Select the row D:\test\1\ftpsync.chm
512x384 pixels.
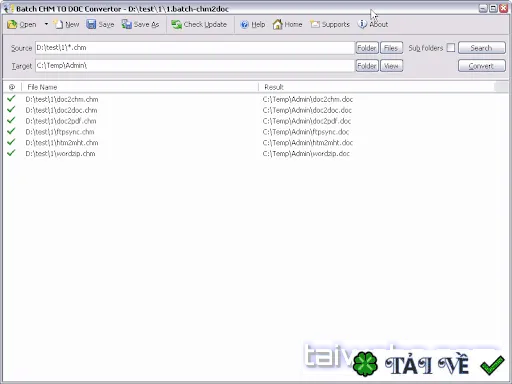click(60, 132)
